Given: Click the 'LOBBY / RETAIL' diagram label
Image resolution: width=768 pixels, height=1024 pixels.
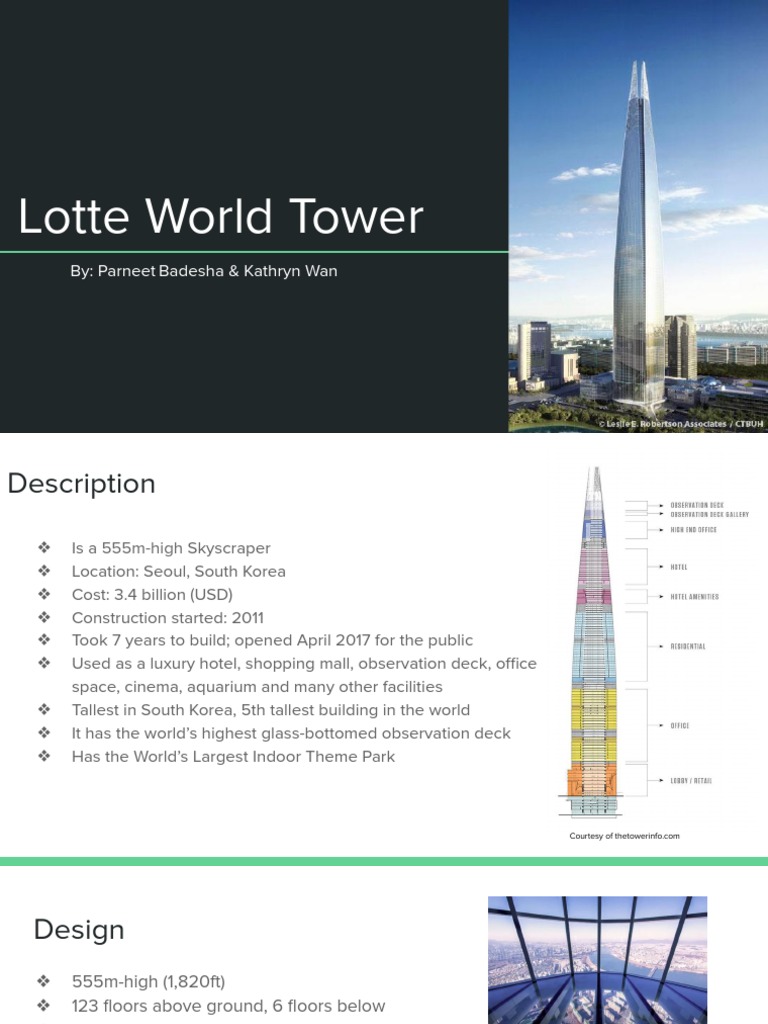Looking at the screenshot, I should pos(691,780).
